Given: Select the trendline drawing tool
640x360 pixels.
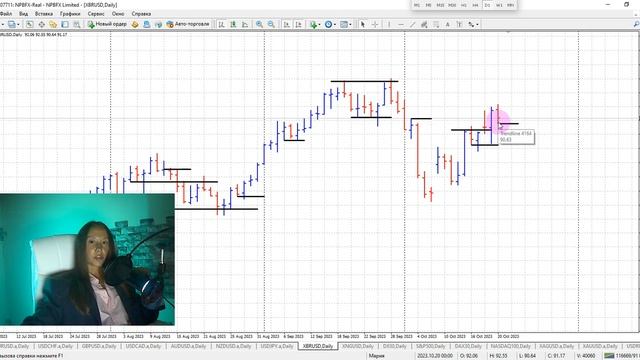Looking at the screenshot, I should (413, 24).
